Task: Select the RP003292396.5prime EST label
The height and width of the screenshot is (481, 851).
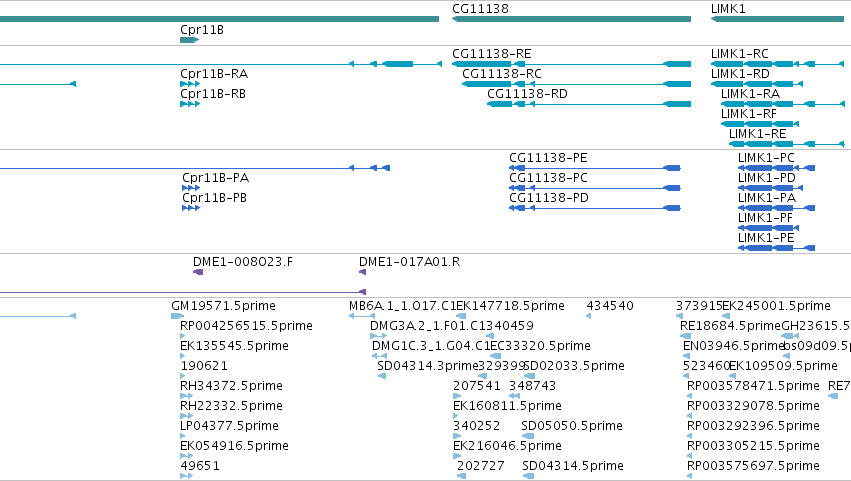Action: coord(753,427)
